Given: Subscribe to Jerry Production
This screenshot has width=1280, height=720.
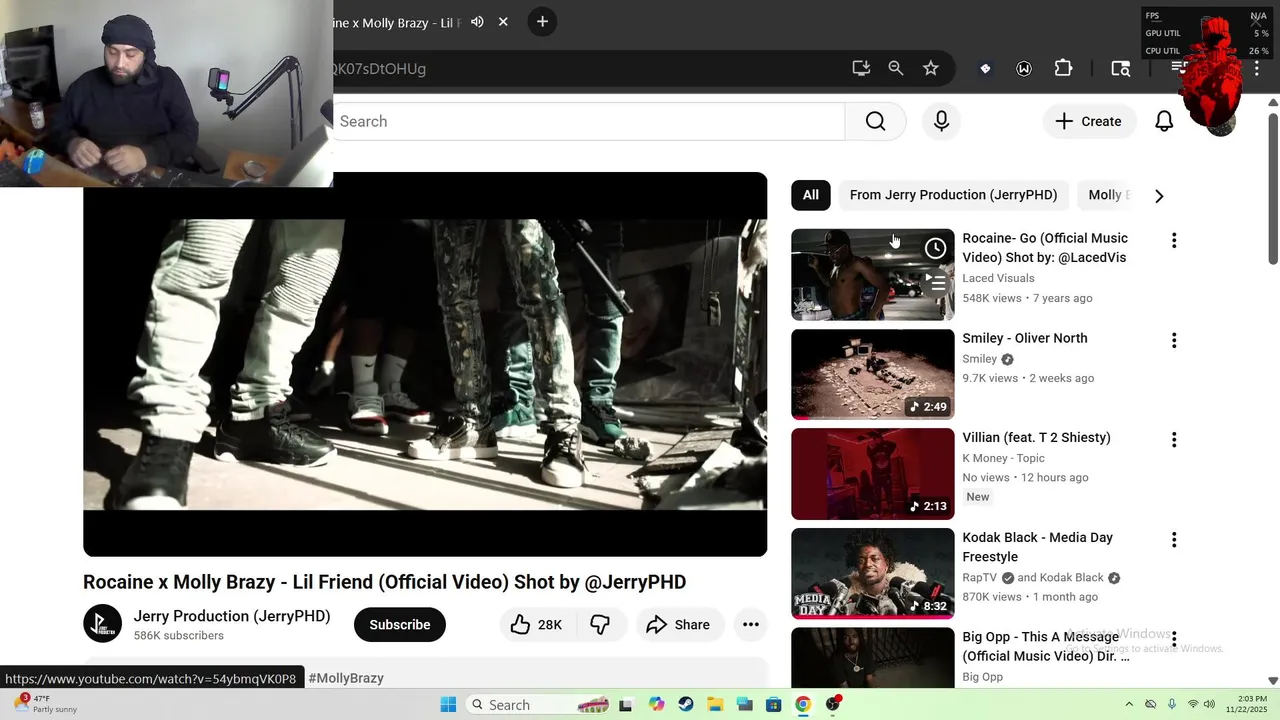Looking at the screenshot, I should 400,624.
